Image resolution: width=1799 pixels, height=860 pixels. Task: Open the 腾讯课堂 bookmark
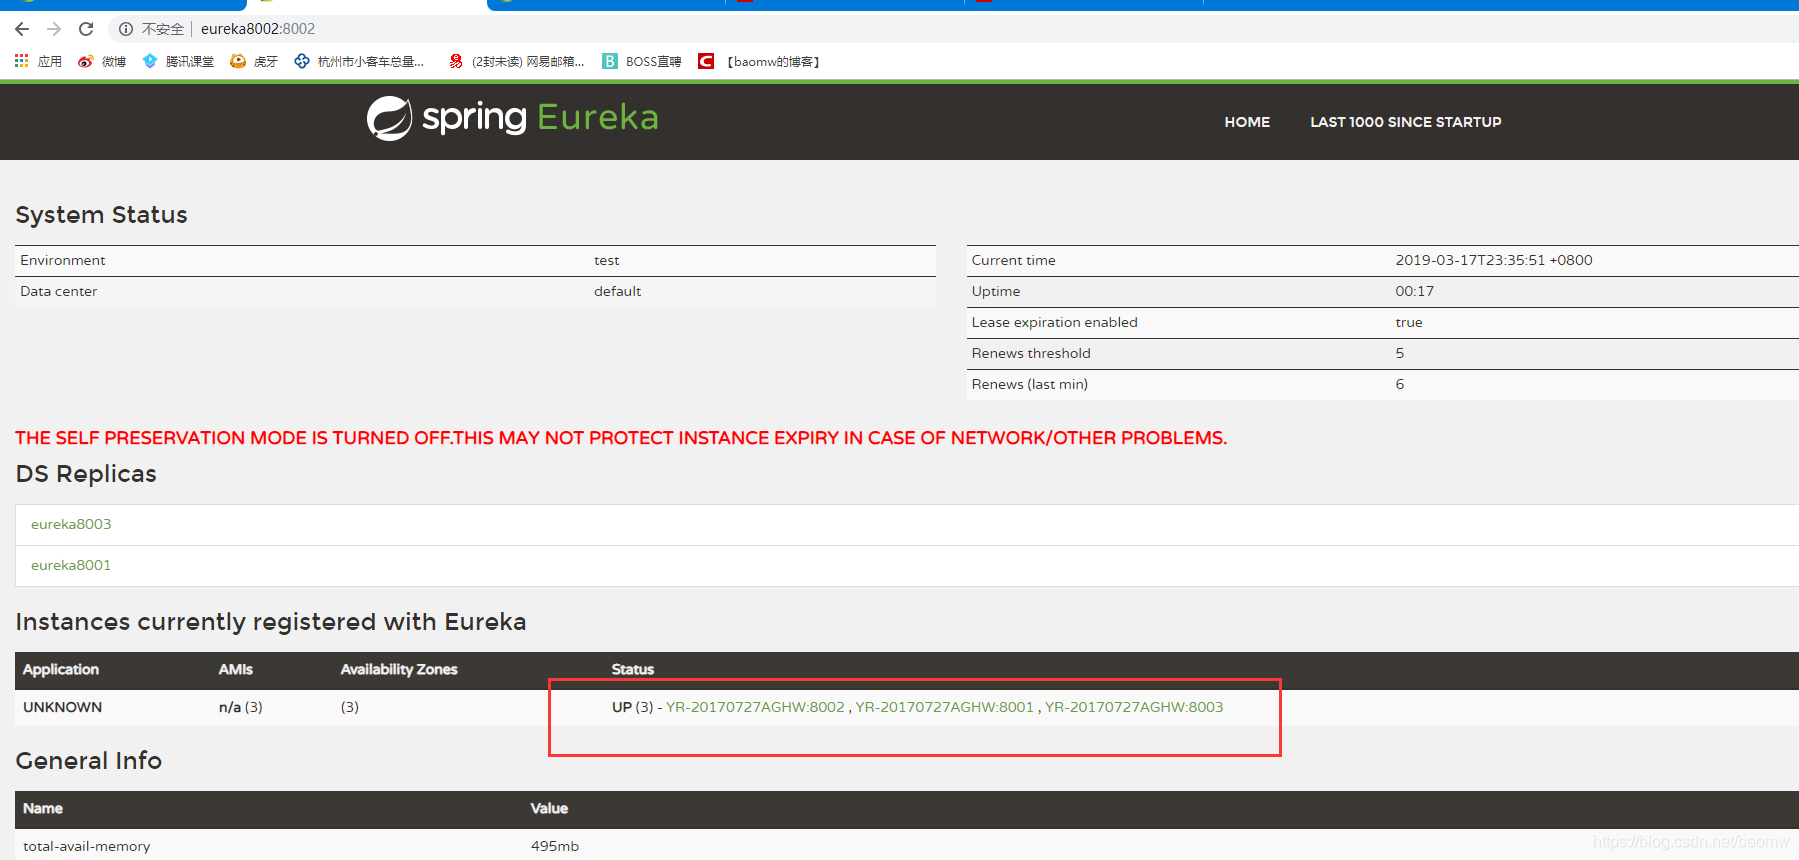(178, 61)
